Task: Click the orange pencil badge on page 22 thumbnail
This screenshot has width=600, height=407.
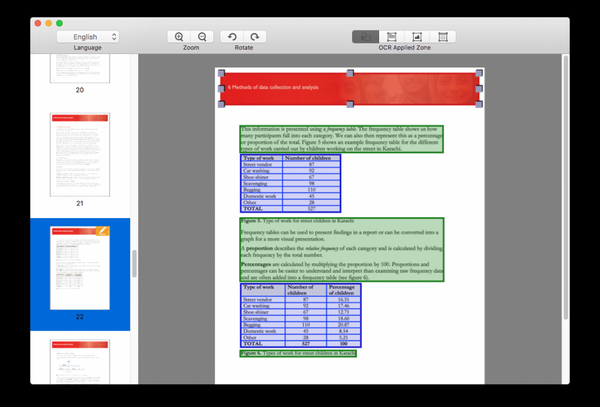Action: point(103,231)
